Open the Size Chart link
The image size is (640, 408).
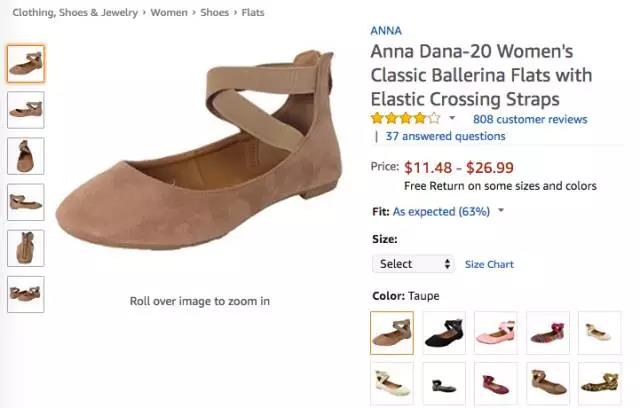point(489,264)
